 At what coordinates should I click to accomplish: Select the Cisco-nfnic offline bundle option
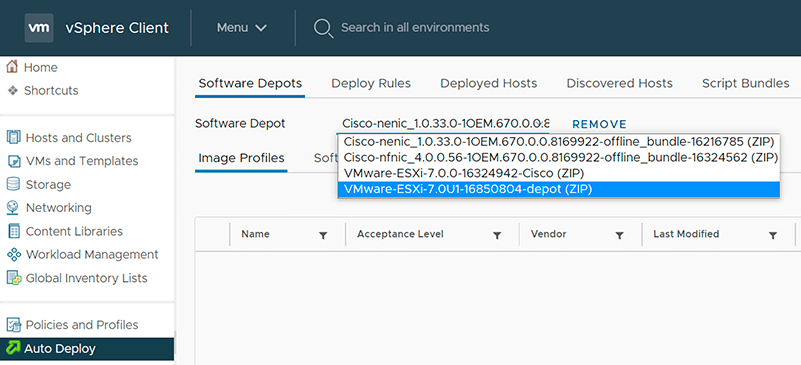coord(558,157)
